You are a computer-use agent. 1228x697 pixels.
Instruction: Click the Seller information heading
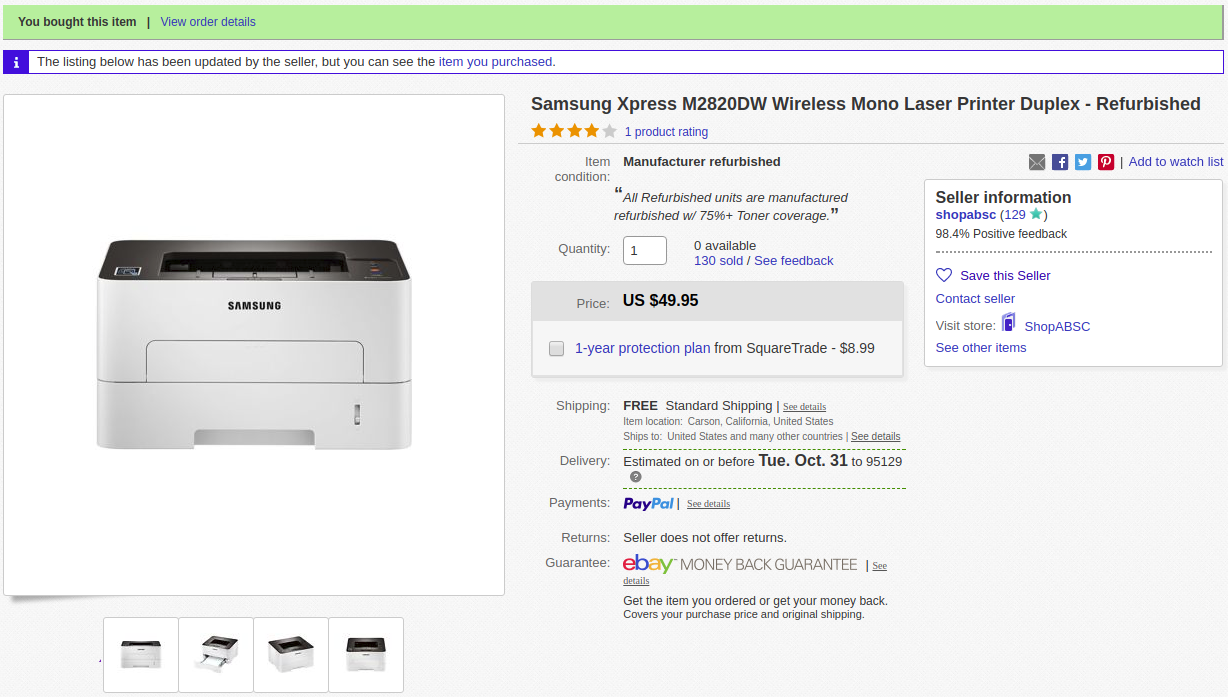point(1003,198)
